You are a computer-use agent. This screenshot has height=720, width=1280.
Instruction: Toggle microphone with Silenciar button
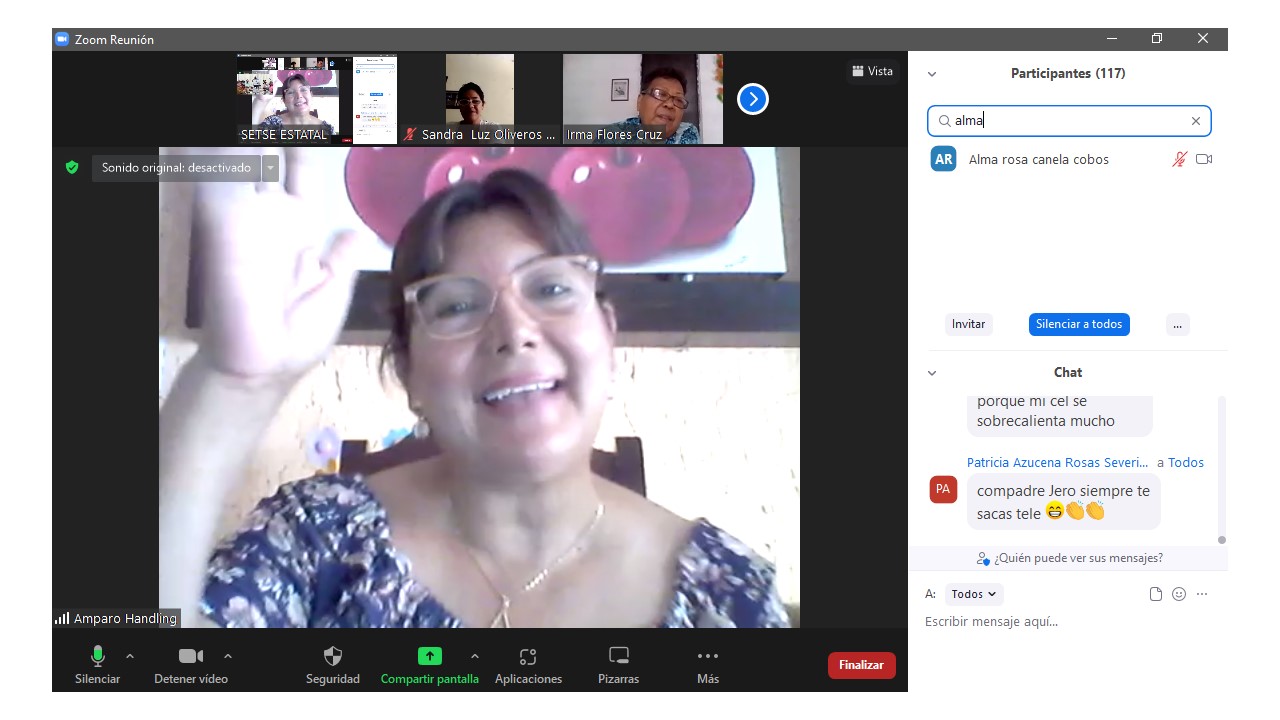tap(97, 657)
